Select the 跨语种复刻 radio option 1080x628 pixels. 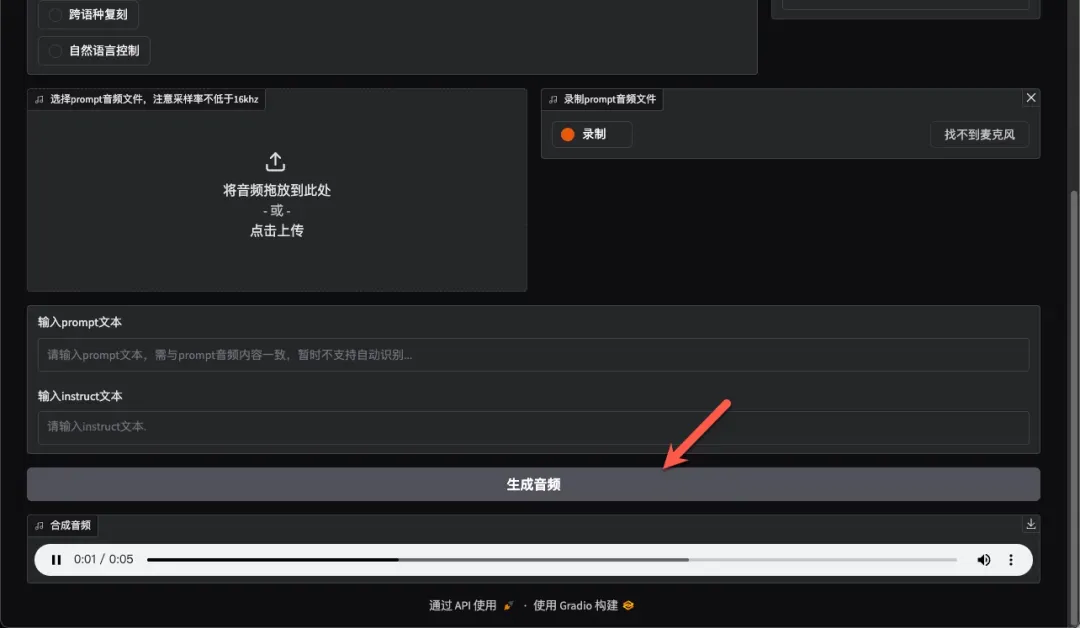(x=56, y=15)
